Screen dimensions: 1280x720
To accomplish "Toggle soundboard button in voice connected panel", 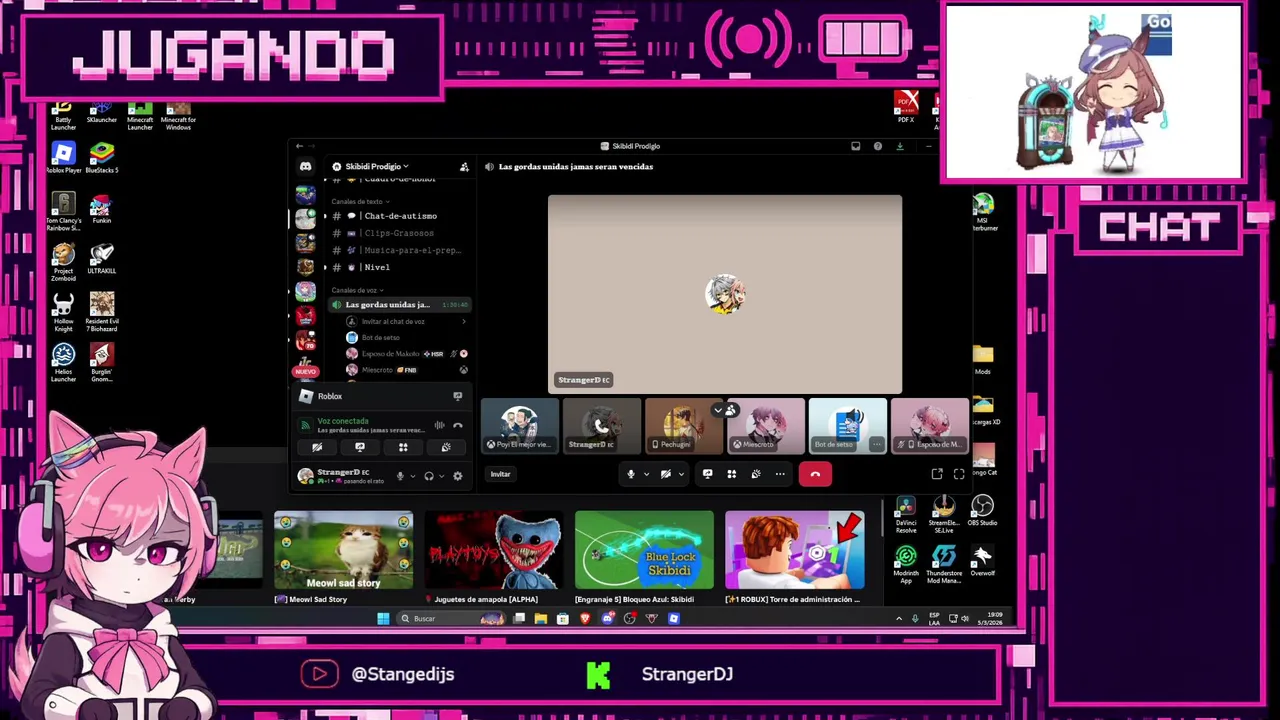I will click(446, 447).
